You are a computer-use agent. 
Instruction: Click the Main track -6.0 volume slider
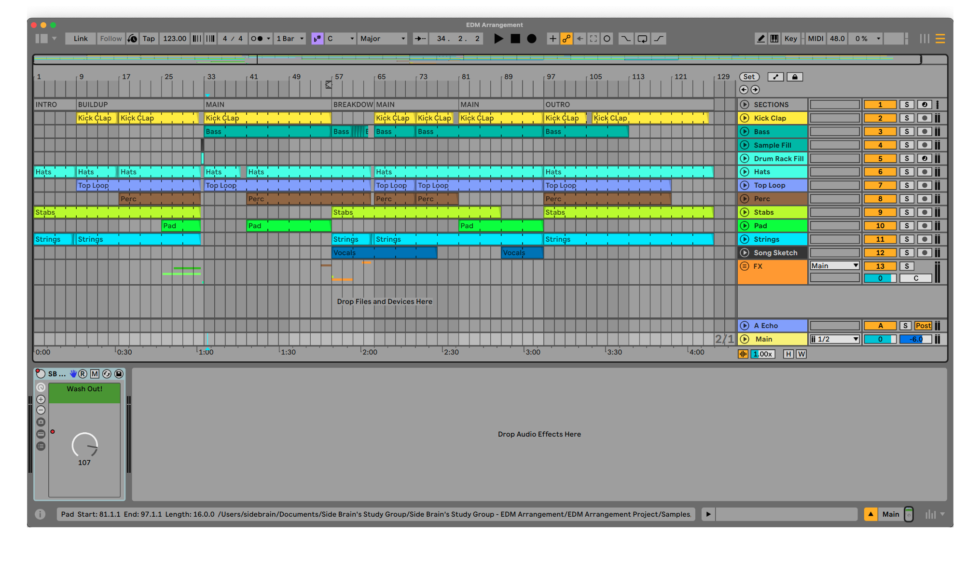click(915, 339)
